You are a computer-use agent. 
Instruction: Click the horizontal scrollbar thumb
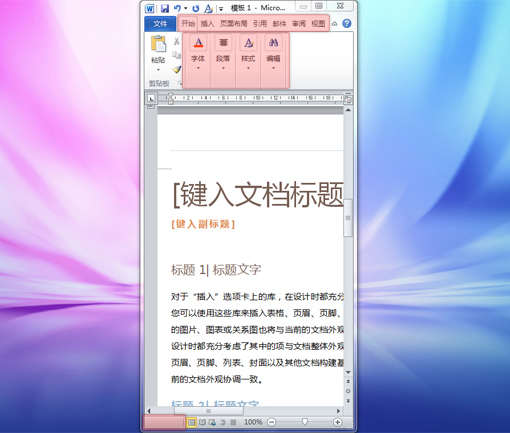pos(208,411)
